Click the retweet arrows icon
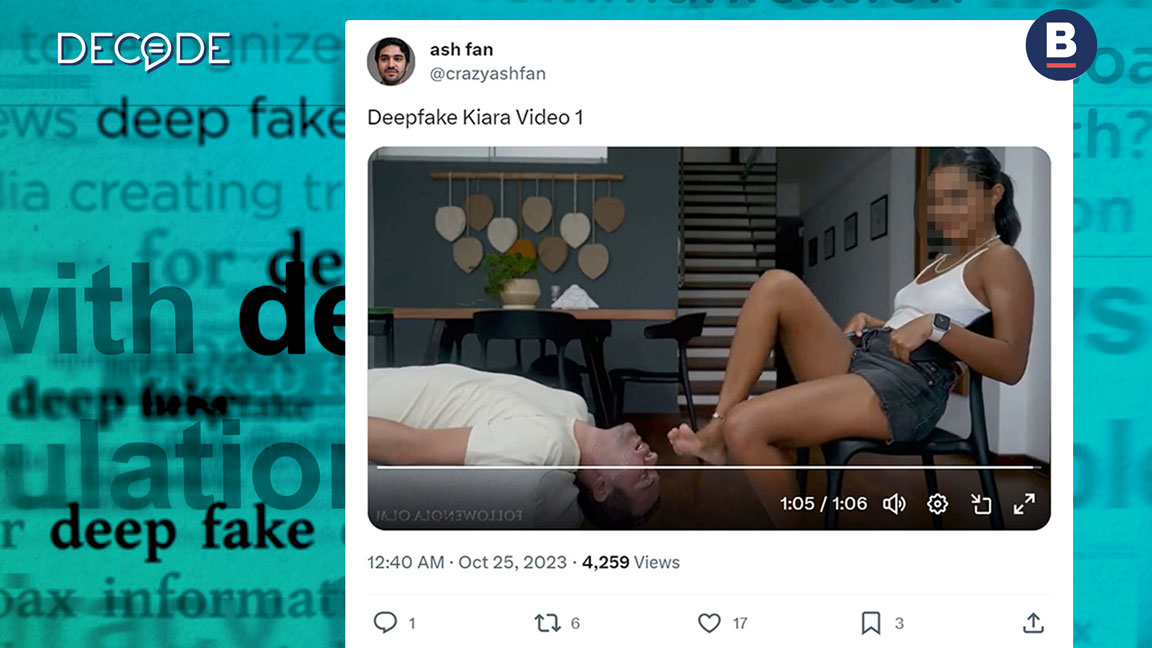The width and height of the screenshot is (1152, 648). 547,623
